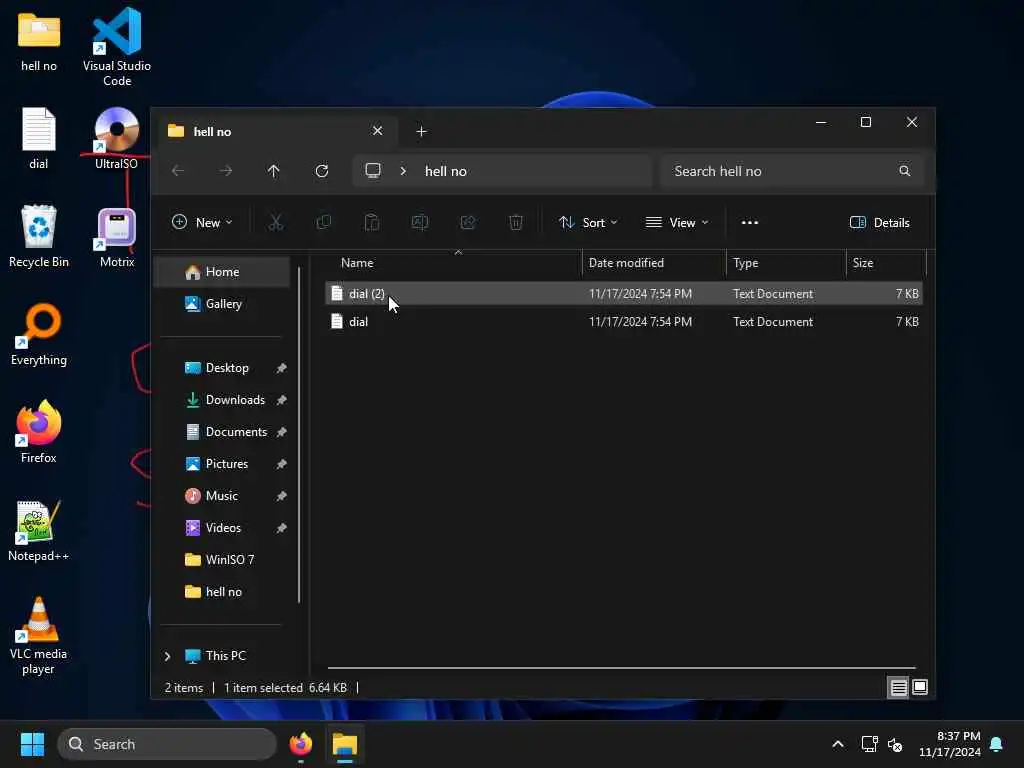
Task: Select the Everything desktop shortcut
Action: pyautogui.click(x=39, y=334)
